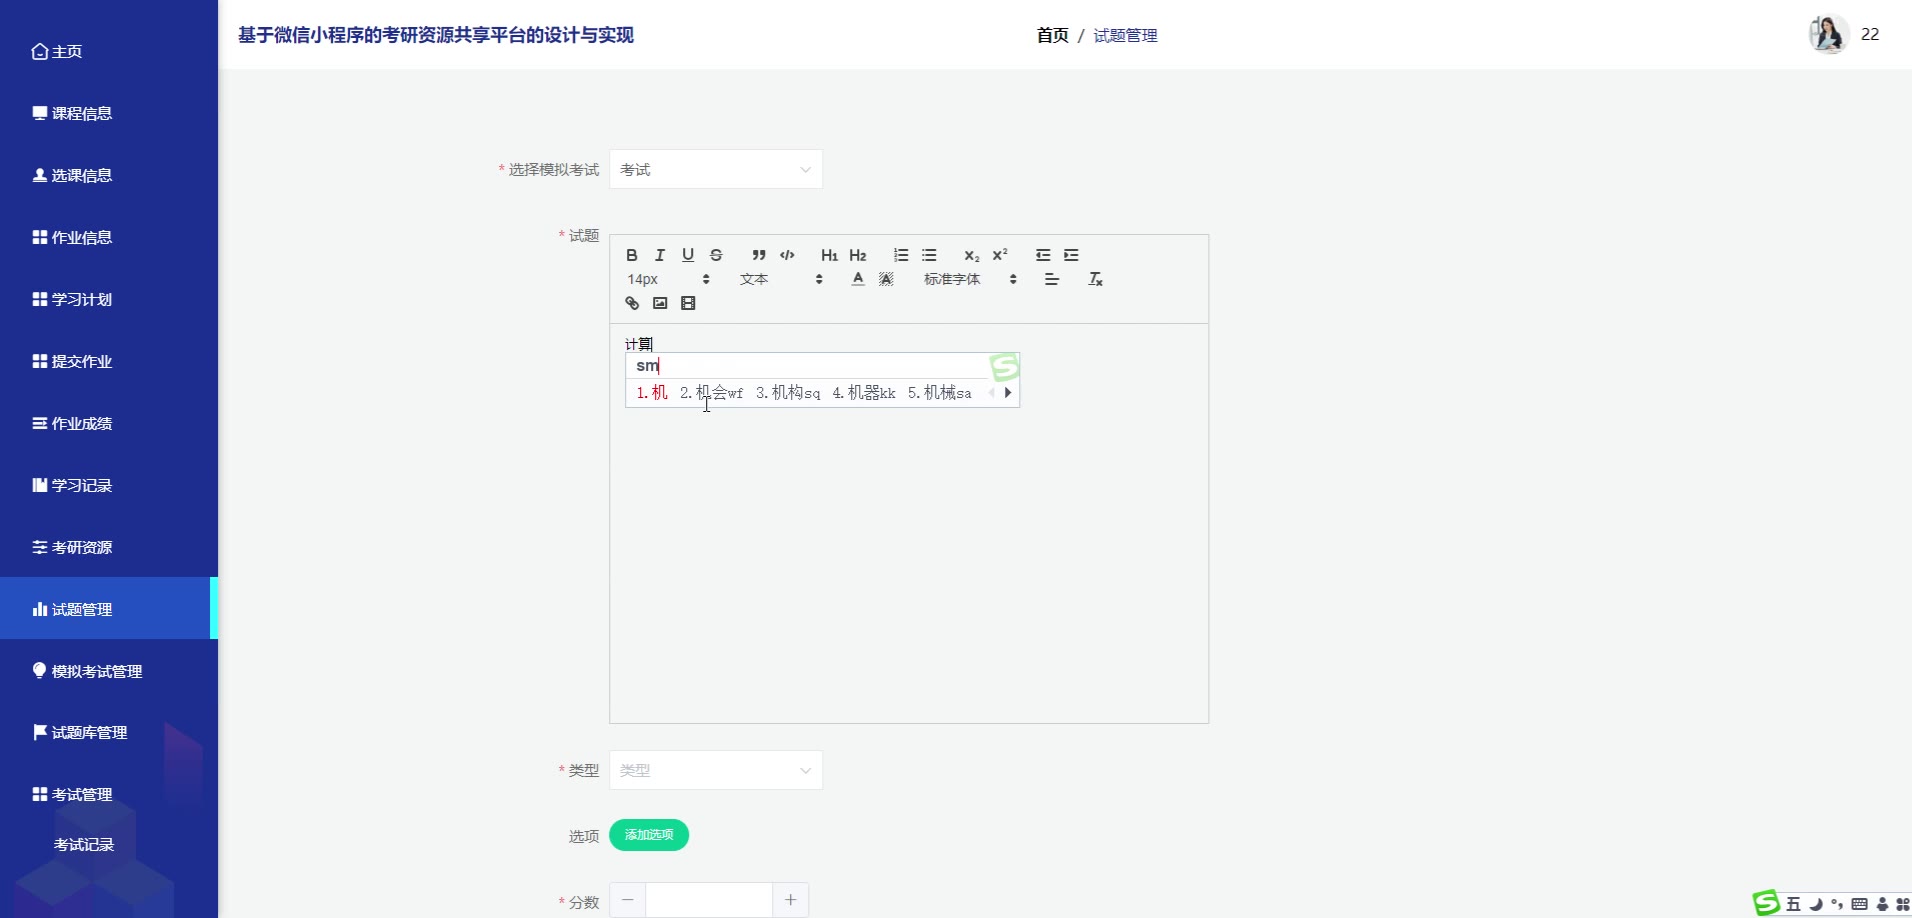Open the IME user account icon
The image size is (1912, 918).
1882,904
